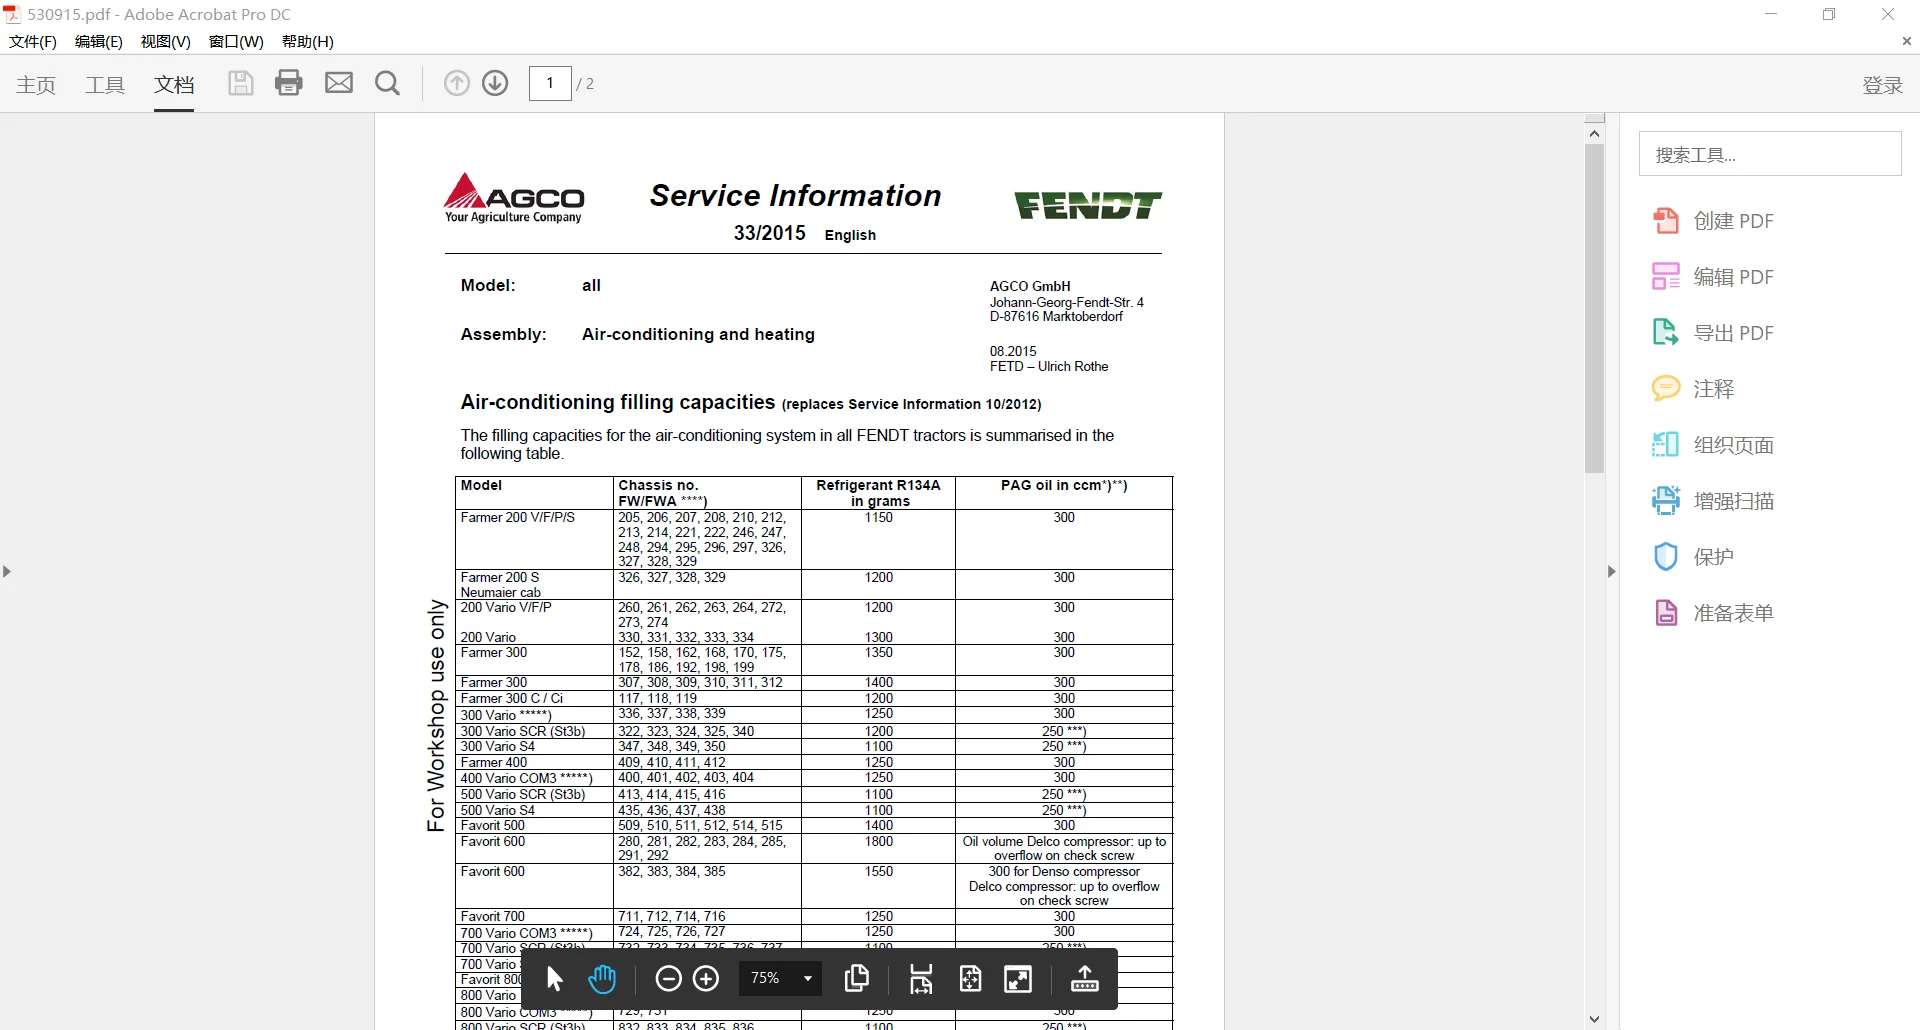
Task: Expand the left navigation pane
Action: (7, 572)
